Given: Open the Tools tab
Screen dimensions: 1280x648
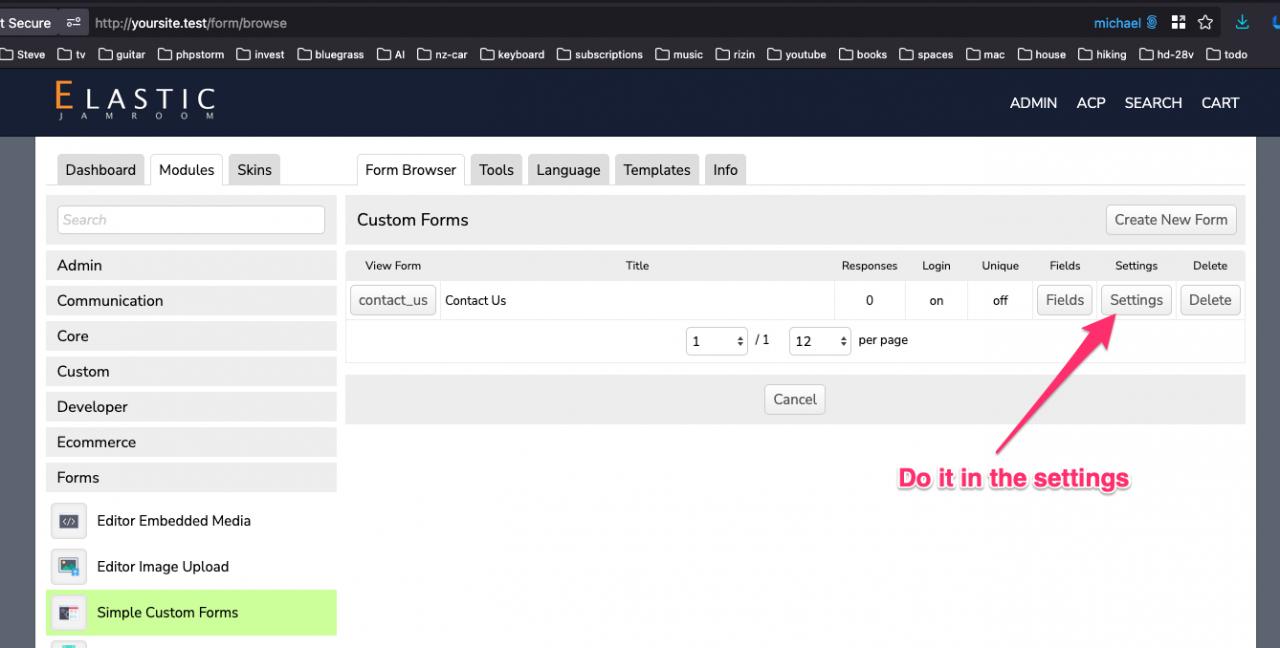Looking at the screenshot, I should [496, 170].
